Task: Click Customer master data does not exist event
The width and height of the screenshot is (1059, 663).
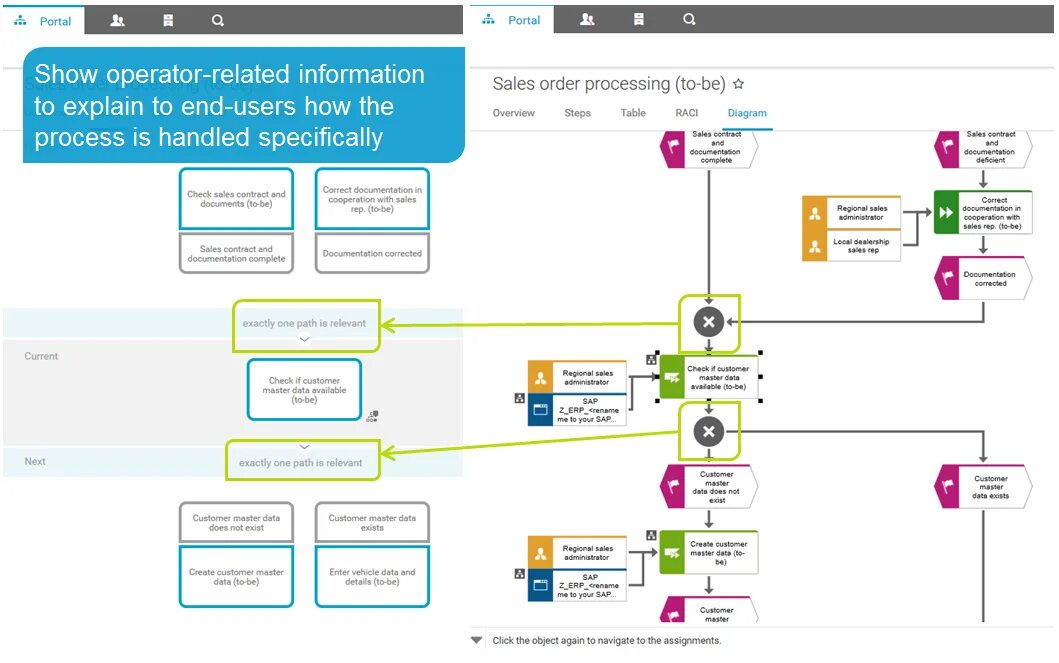Action: [708, 487]
